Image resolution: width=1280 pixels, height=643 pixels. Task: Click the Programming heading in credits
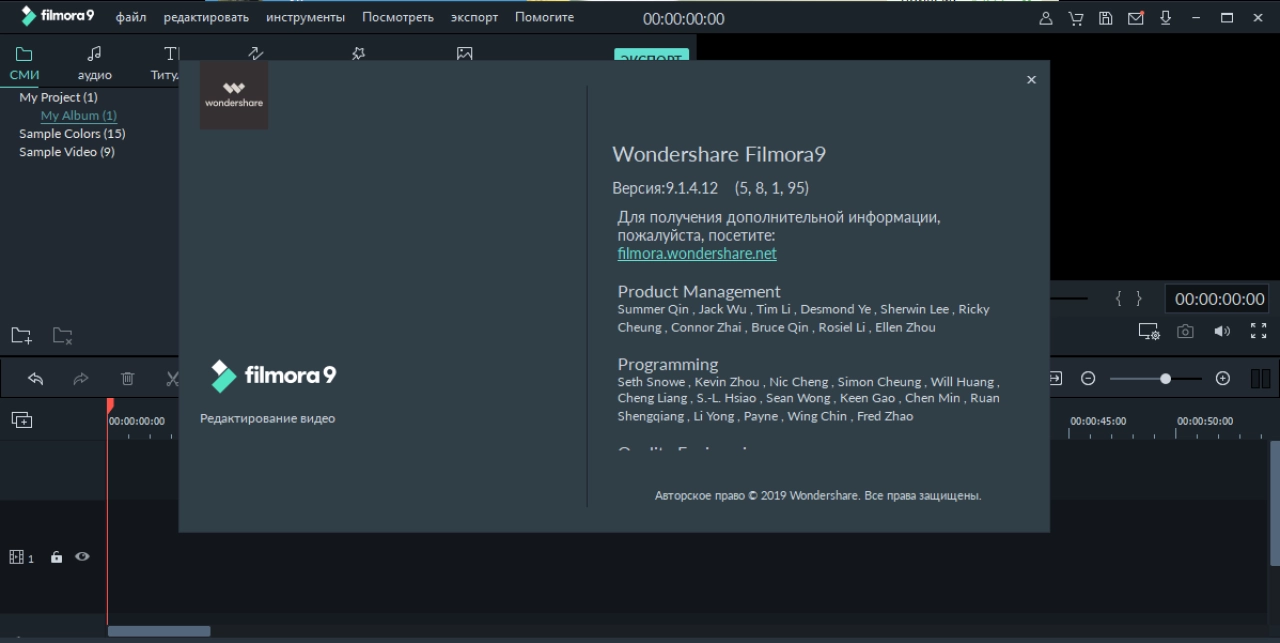coord(668,364)
